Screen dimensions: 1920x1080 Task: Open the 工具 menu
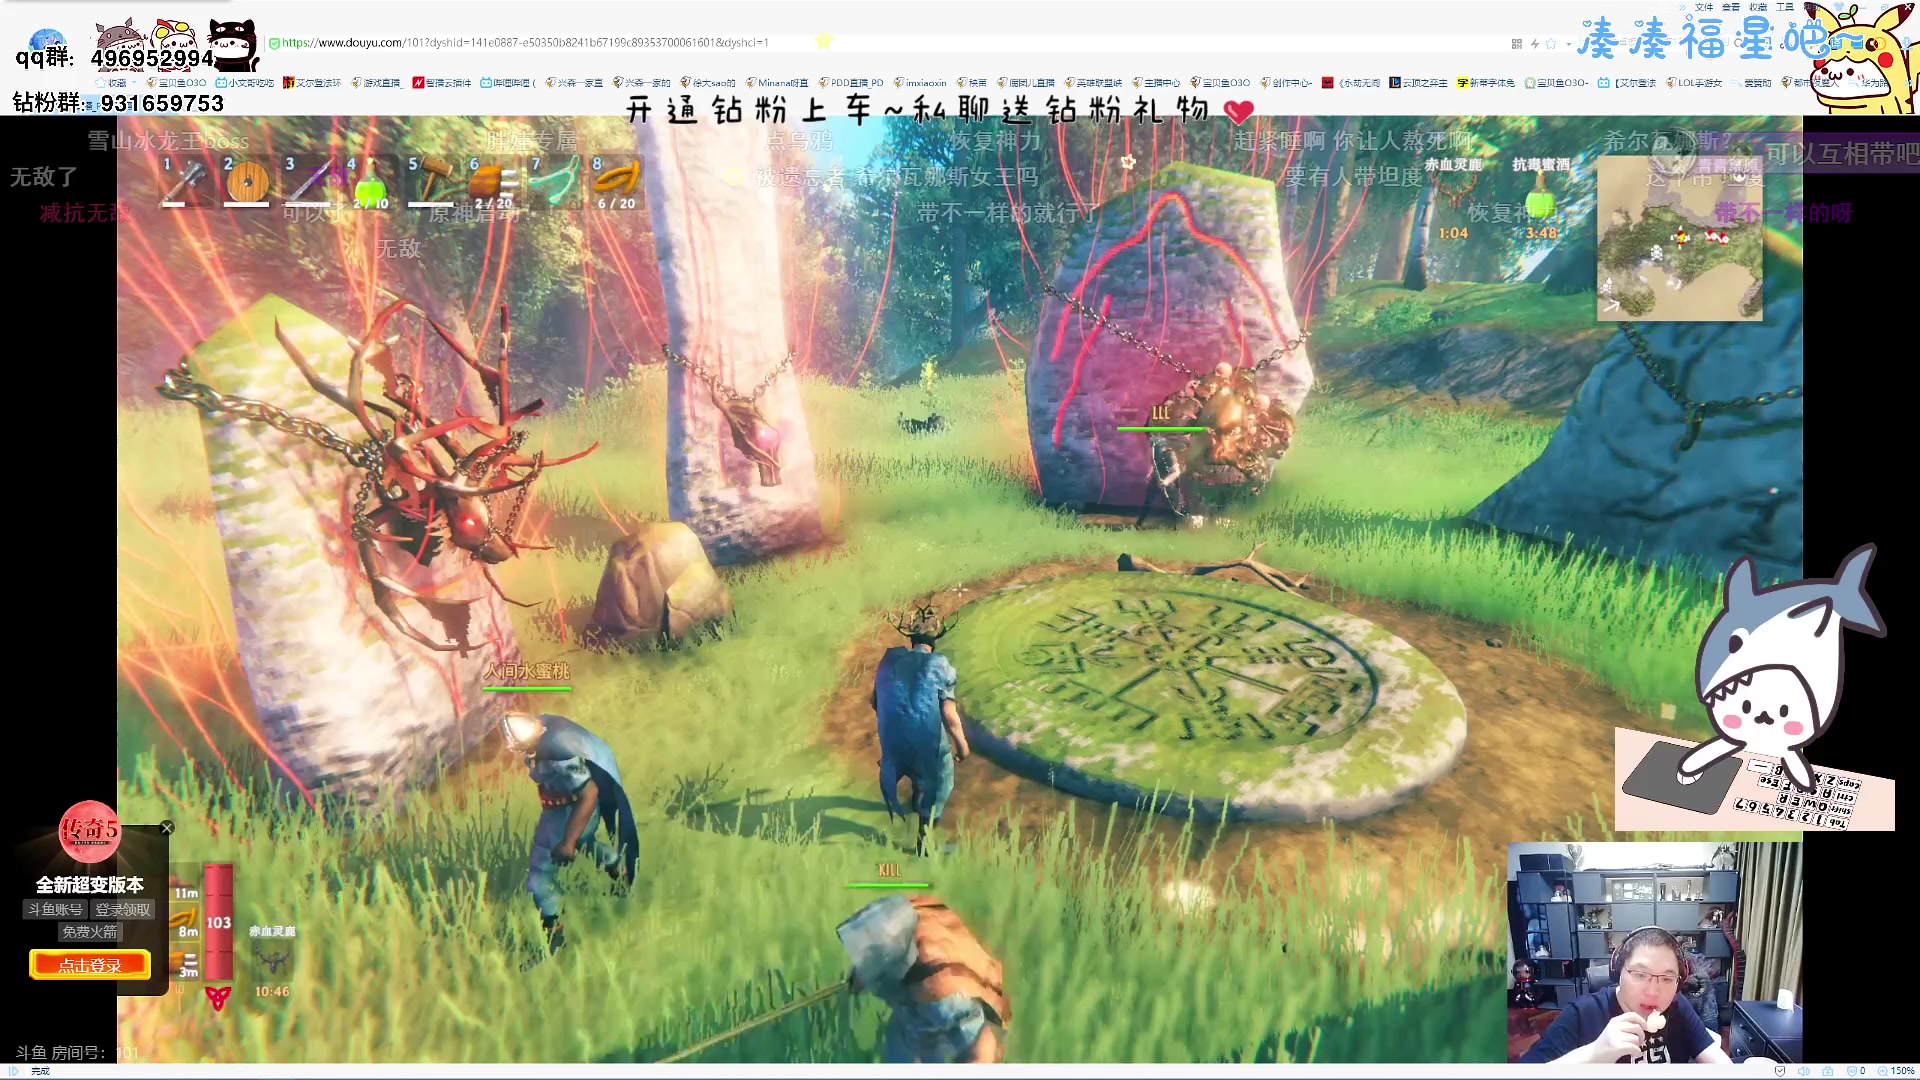tap(1785, 7)
